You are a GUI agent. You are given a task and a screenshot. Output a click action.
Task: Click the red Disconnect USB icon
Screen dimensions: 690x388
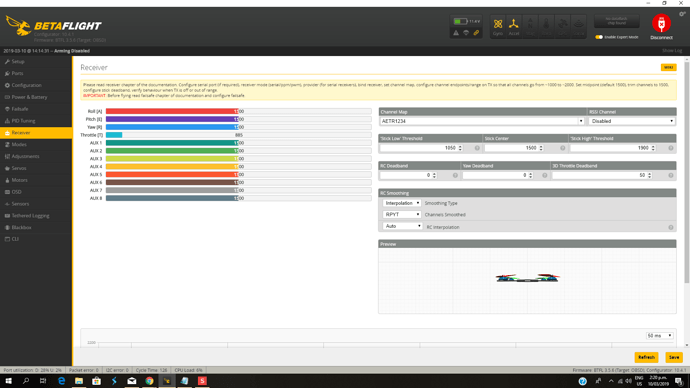[661, 23]
